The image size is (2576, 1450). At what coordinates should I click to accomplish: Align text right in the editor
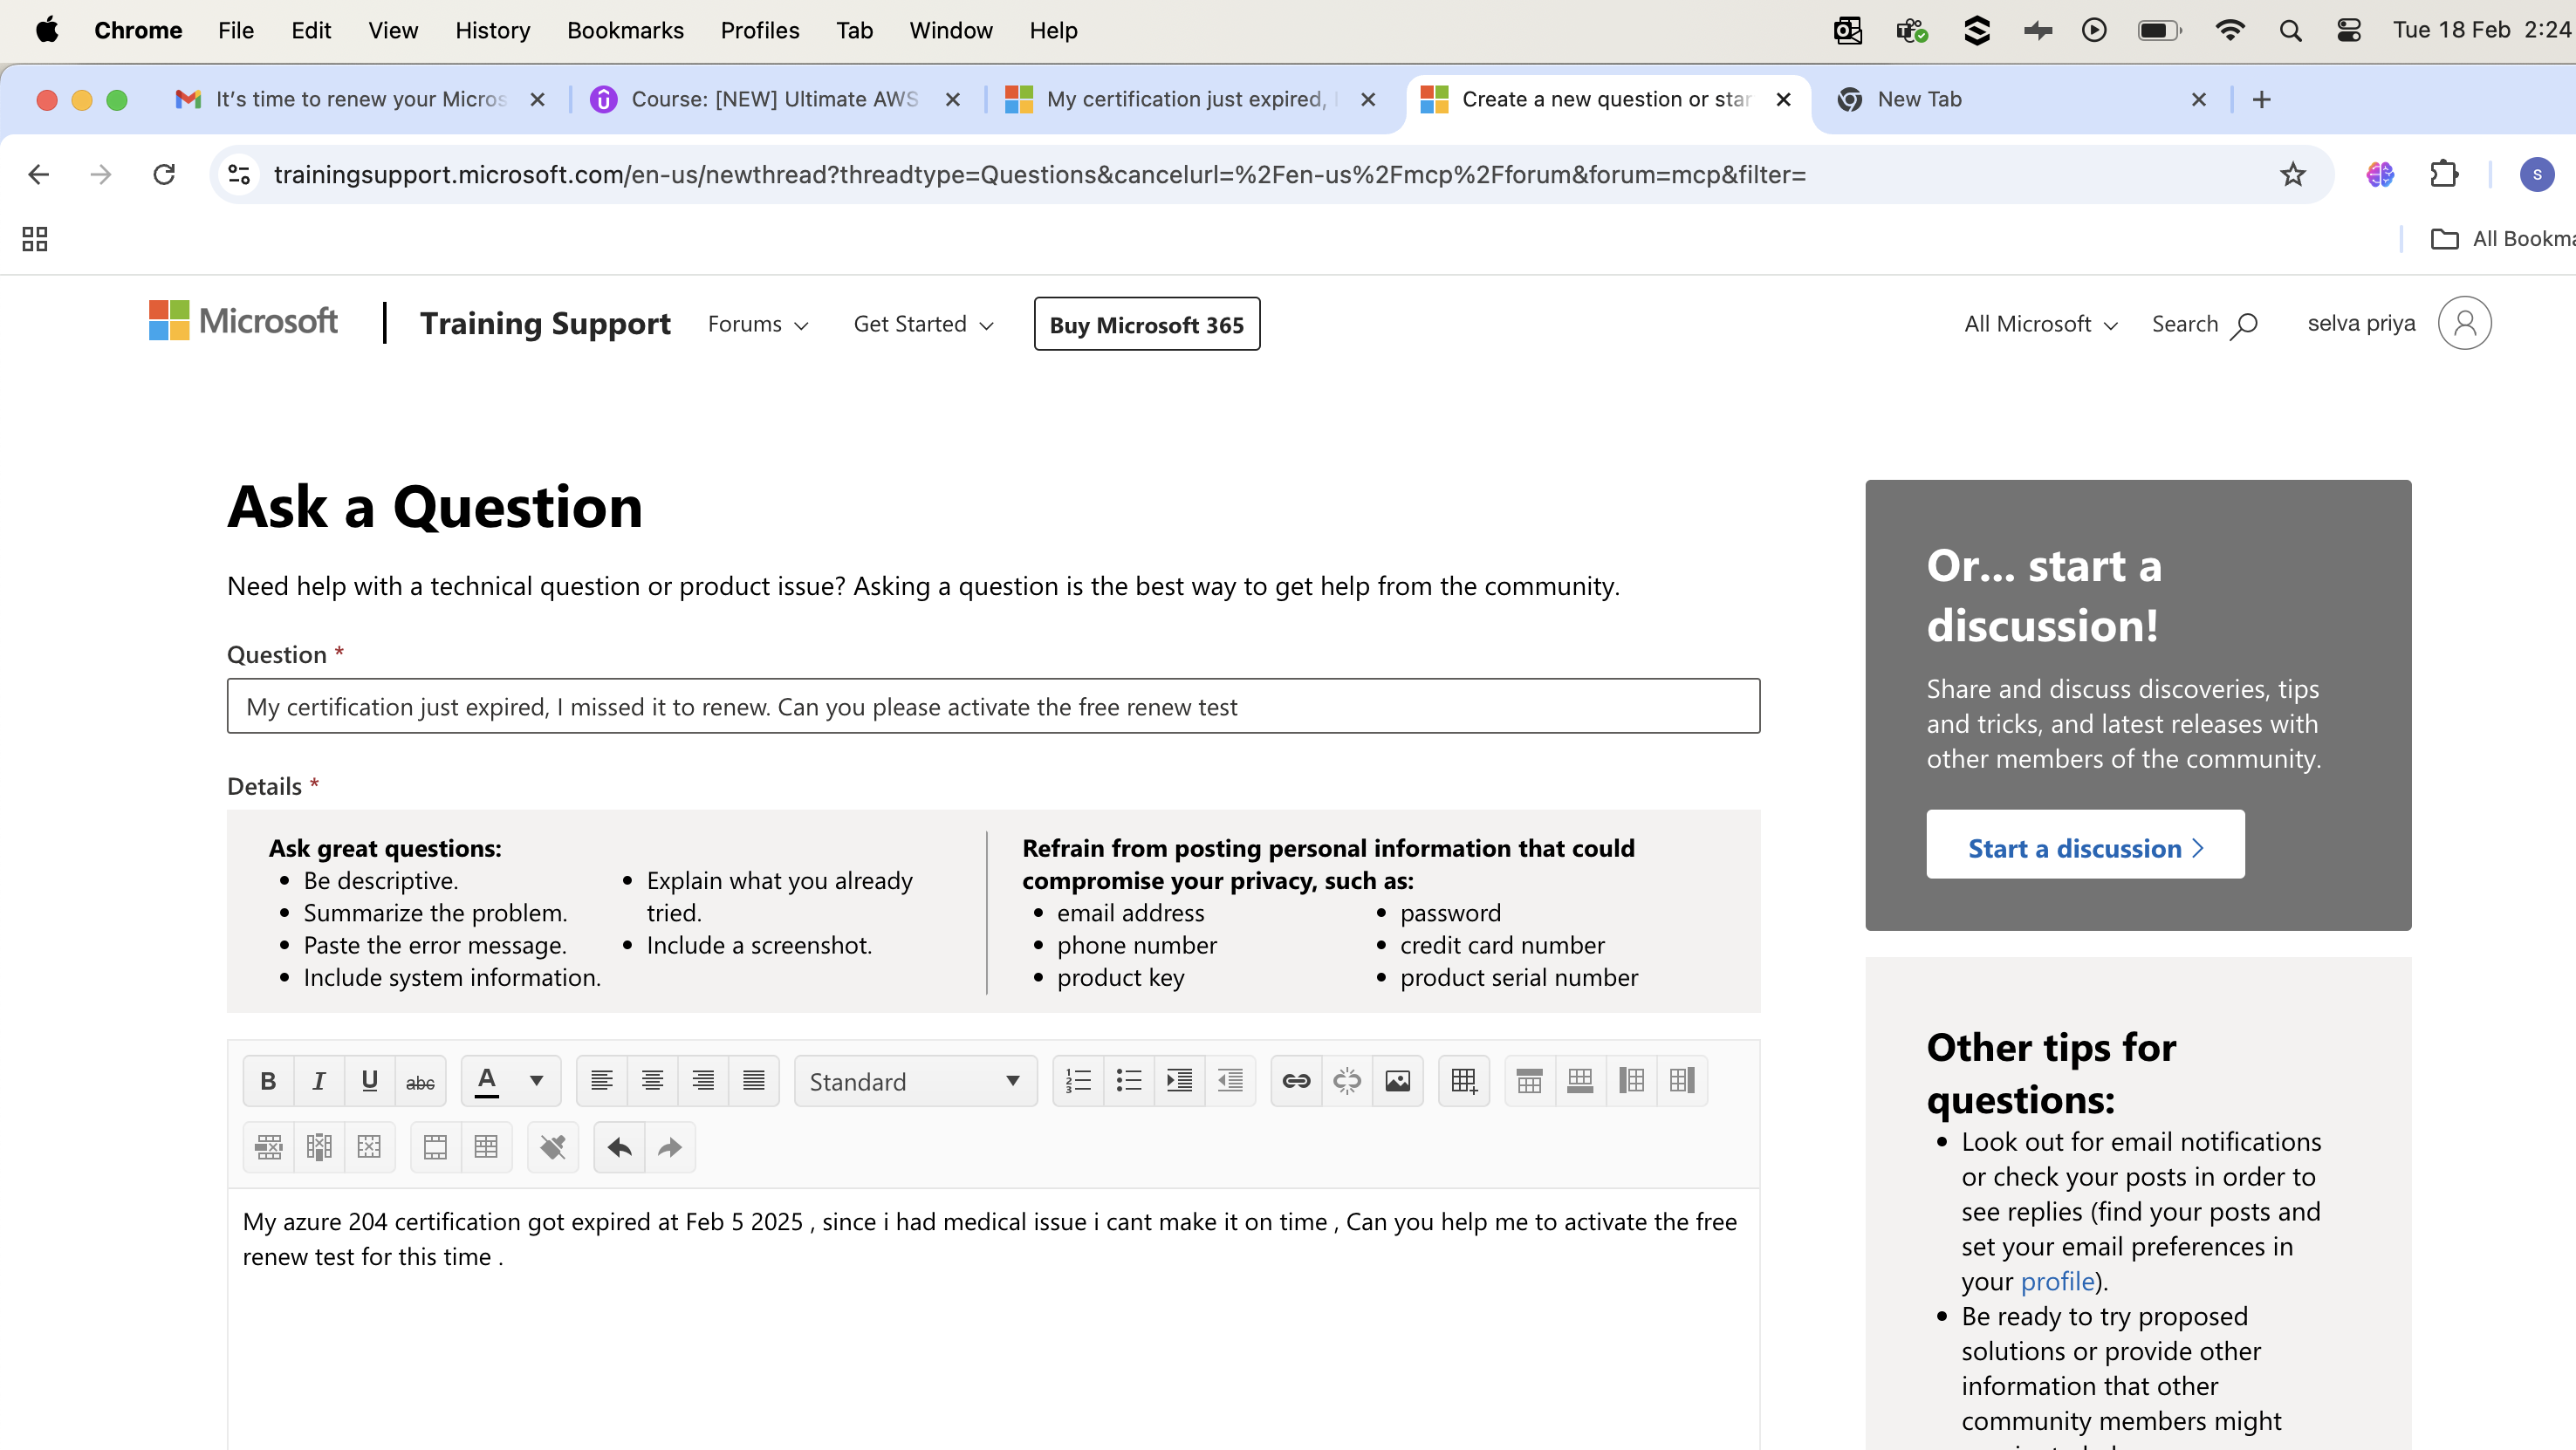[703, 1081]
